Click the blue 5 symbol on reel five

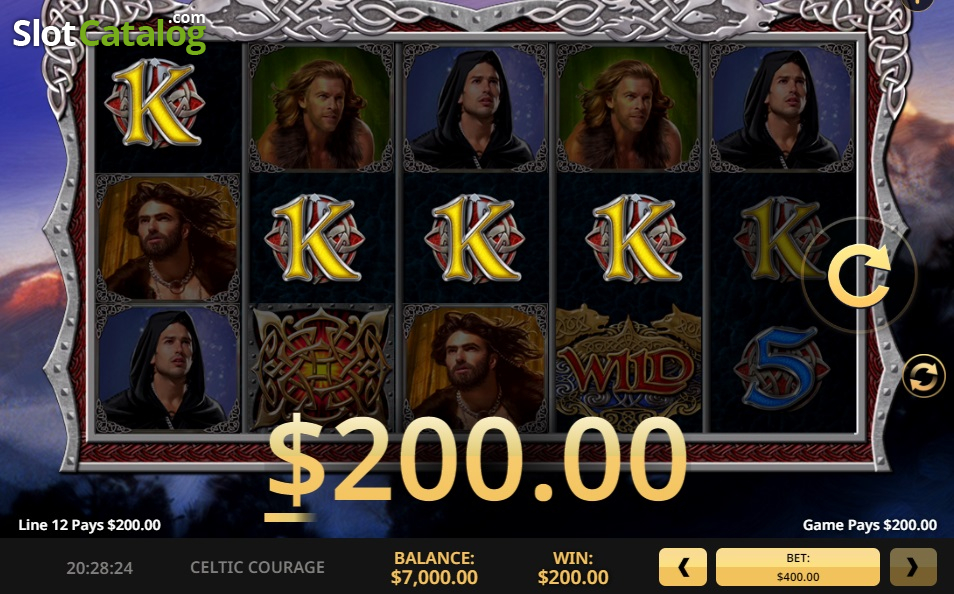(x=781, y=368)
